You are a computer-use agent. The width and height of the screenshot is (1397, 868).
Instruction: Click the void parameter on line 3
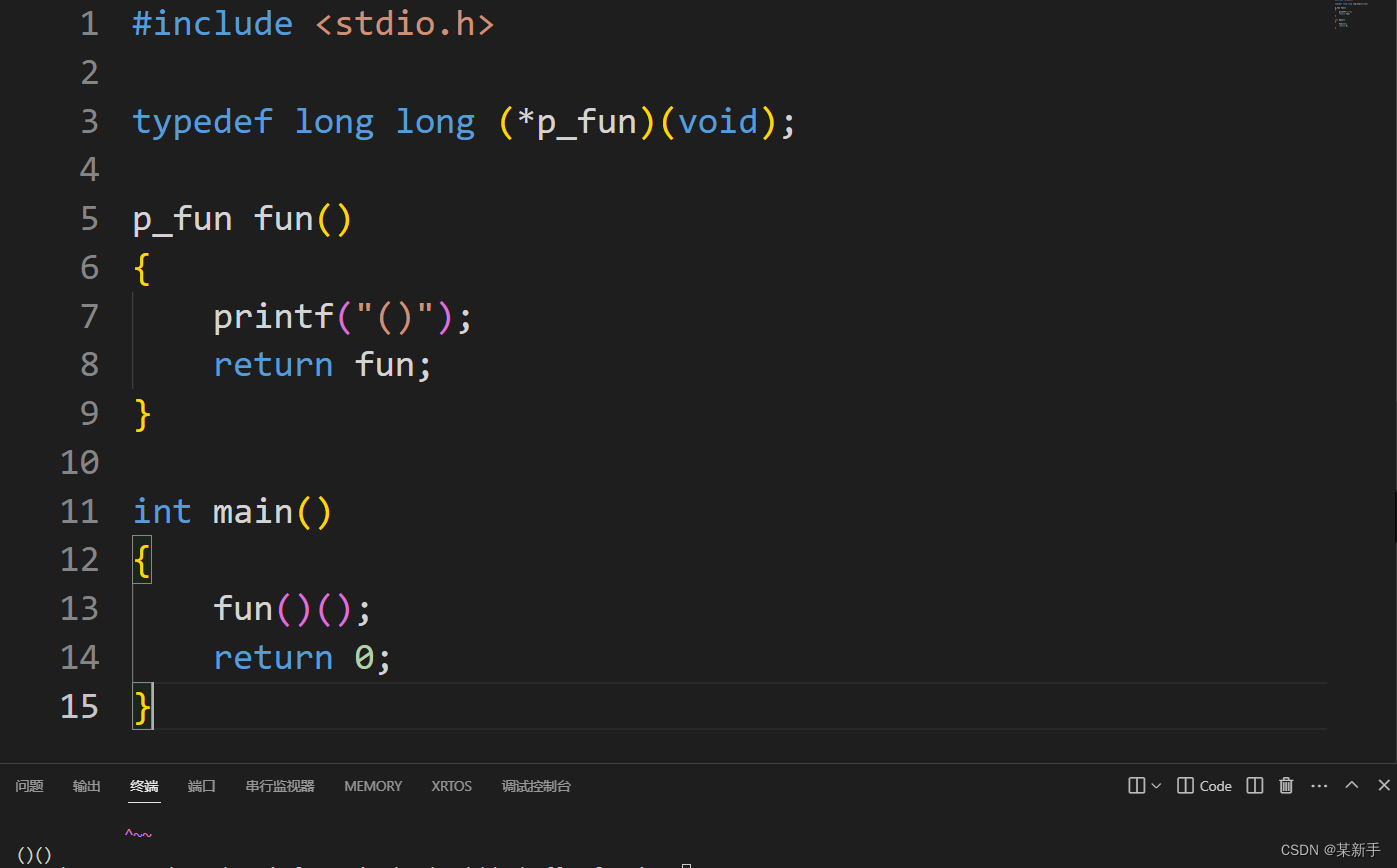[717, 122]
